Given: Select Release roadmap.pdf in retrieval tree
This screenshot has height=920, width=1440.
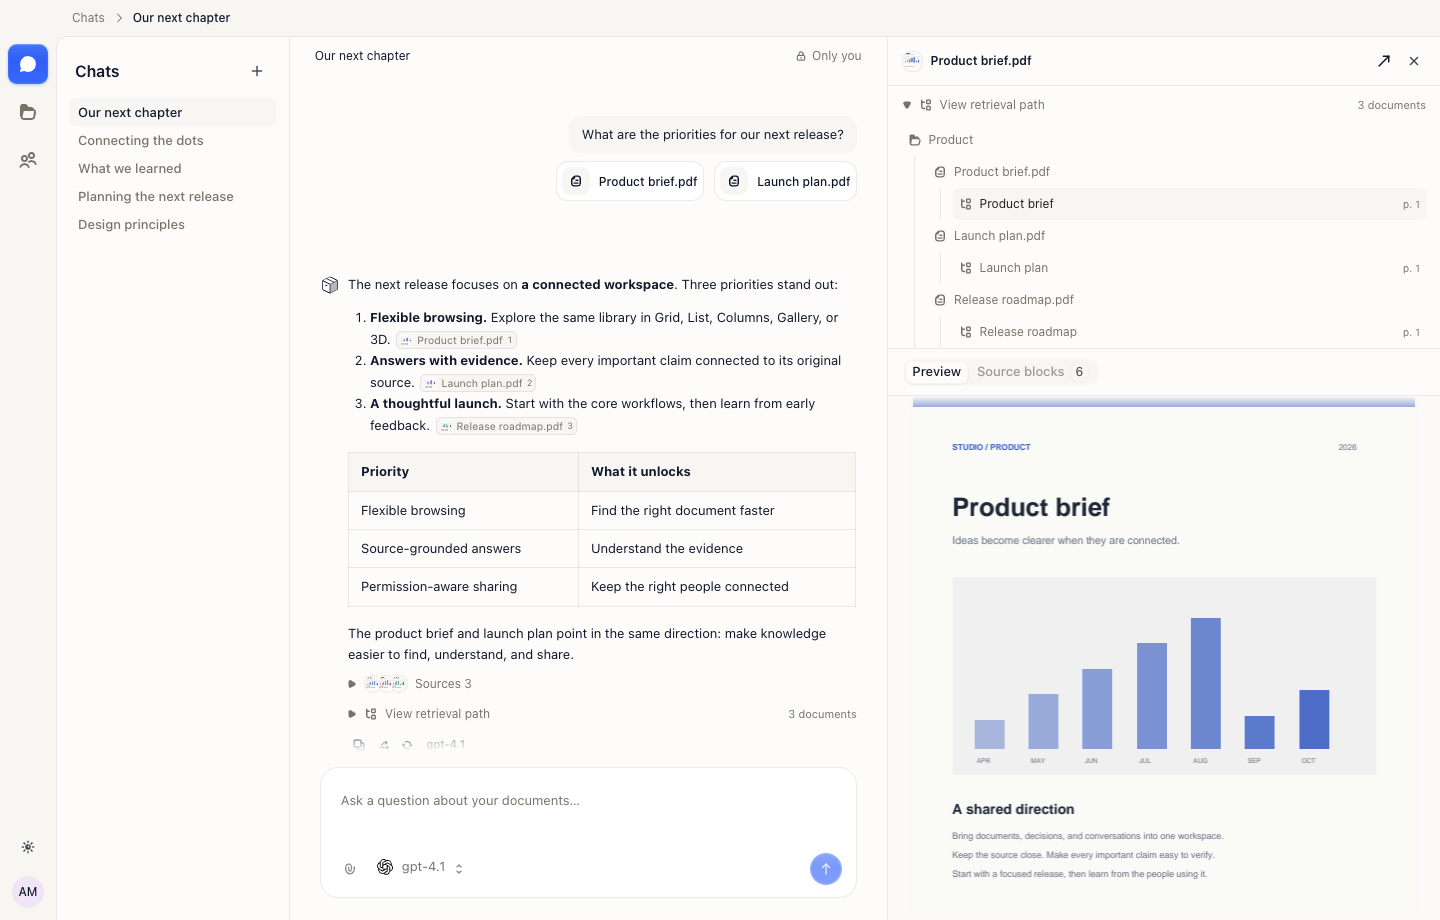Looking at the screenshot, I should tap(1004, 300).
